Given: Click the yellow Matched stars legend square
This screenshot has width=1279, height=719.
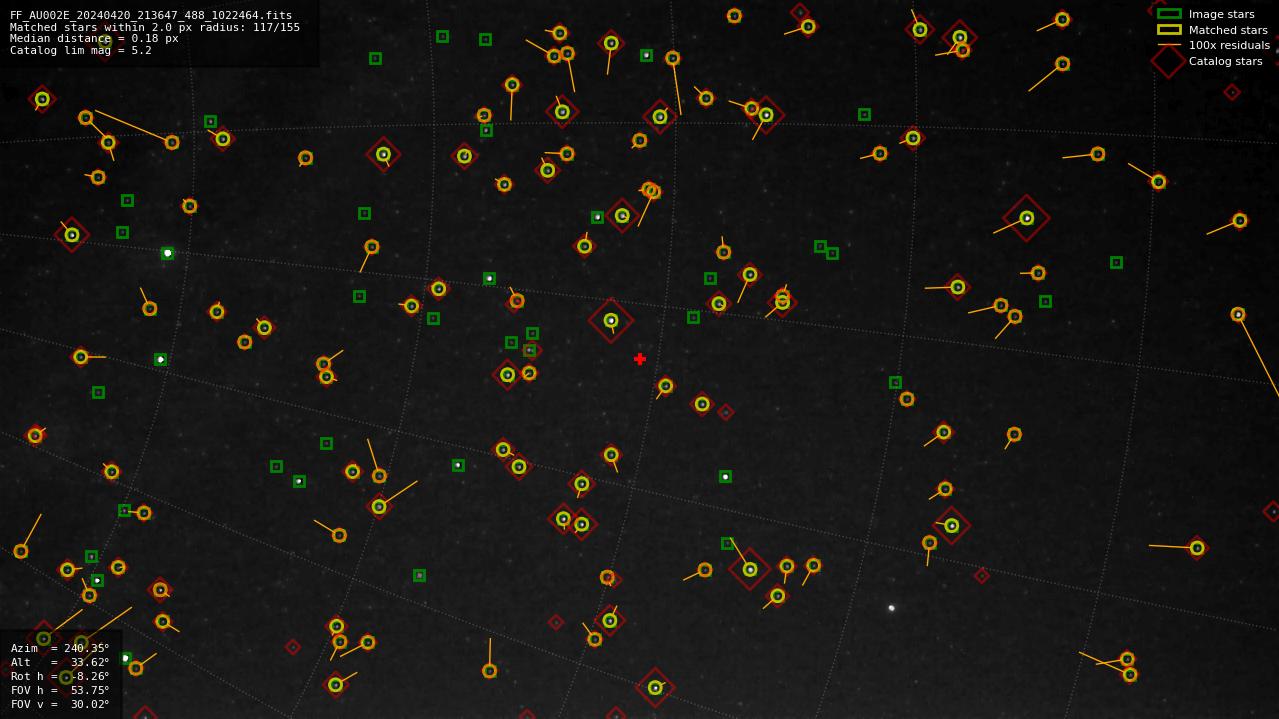Looking at the screenshot, I should click(1169, 30).
